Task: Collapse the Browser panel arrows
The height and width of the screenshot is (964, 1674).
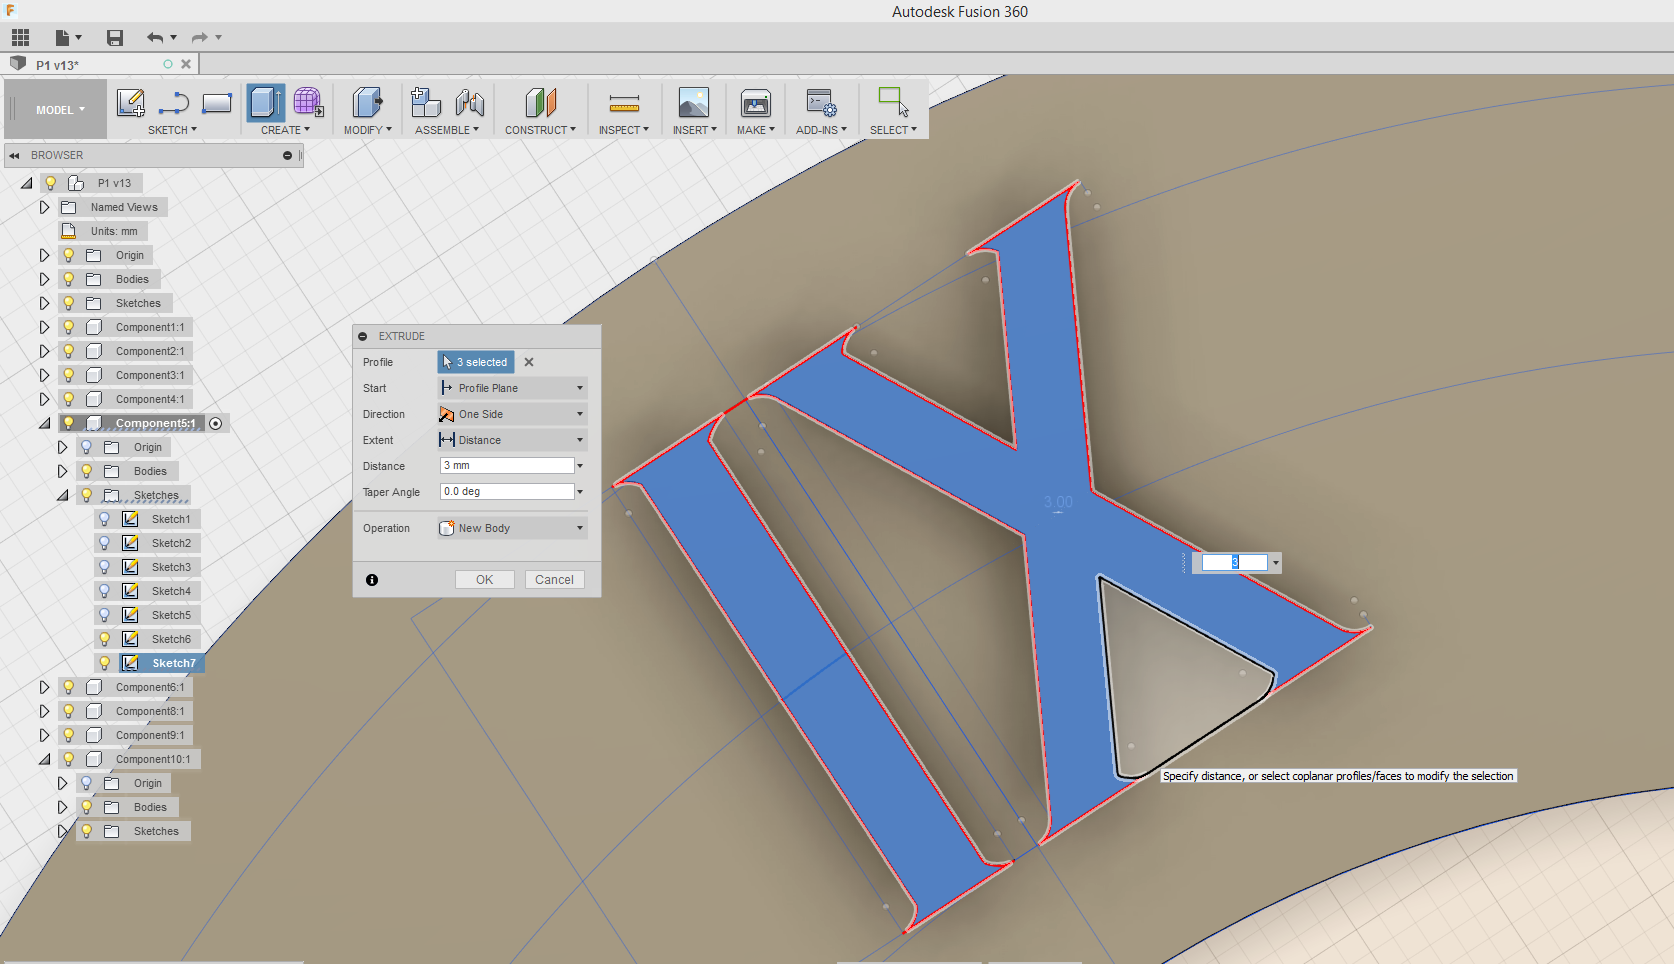Action: tap(14, 156)
